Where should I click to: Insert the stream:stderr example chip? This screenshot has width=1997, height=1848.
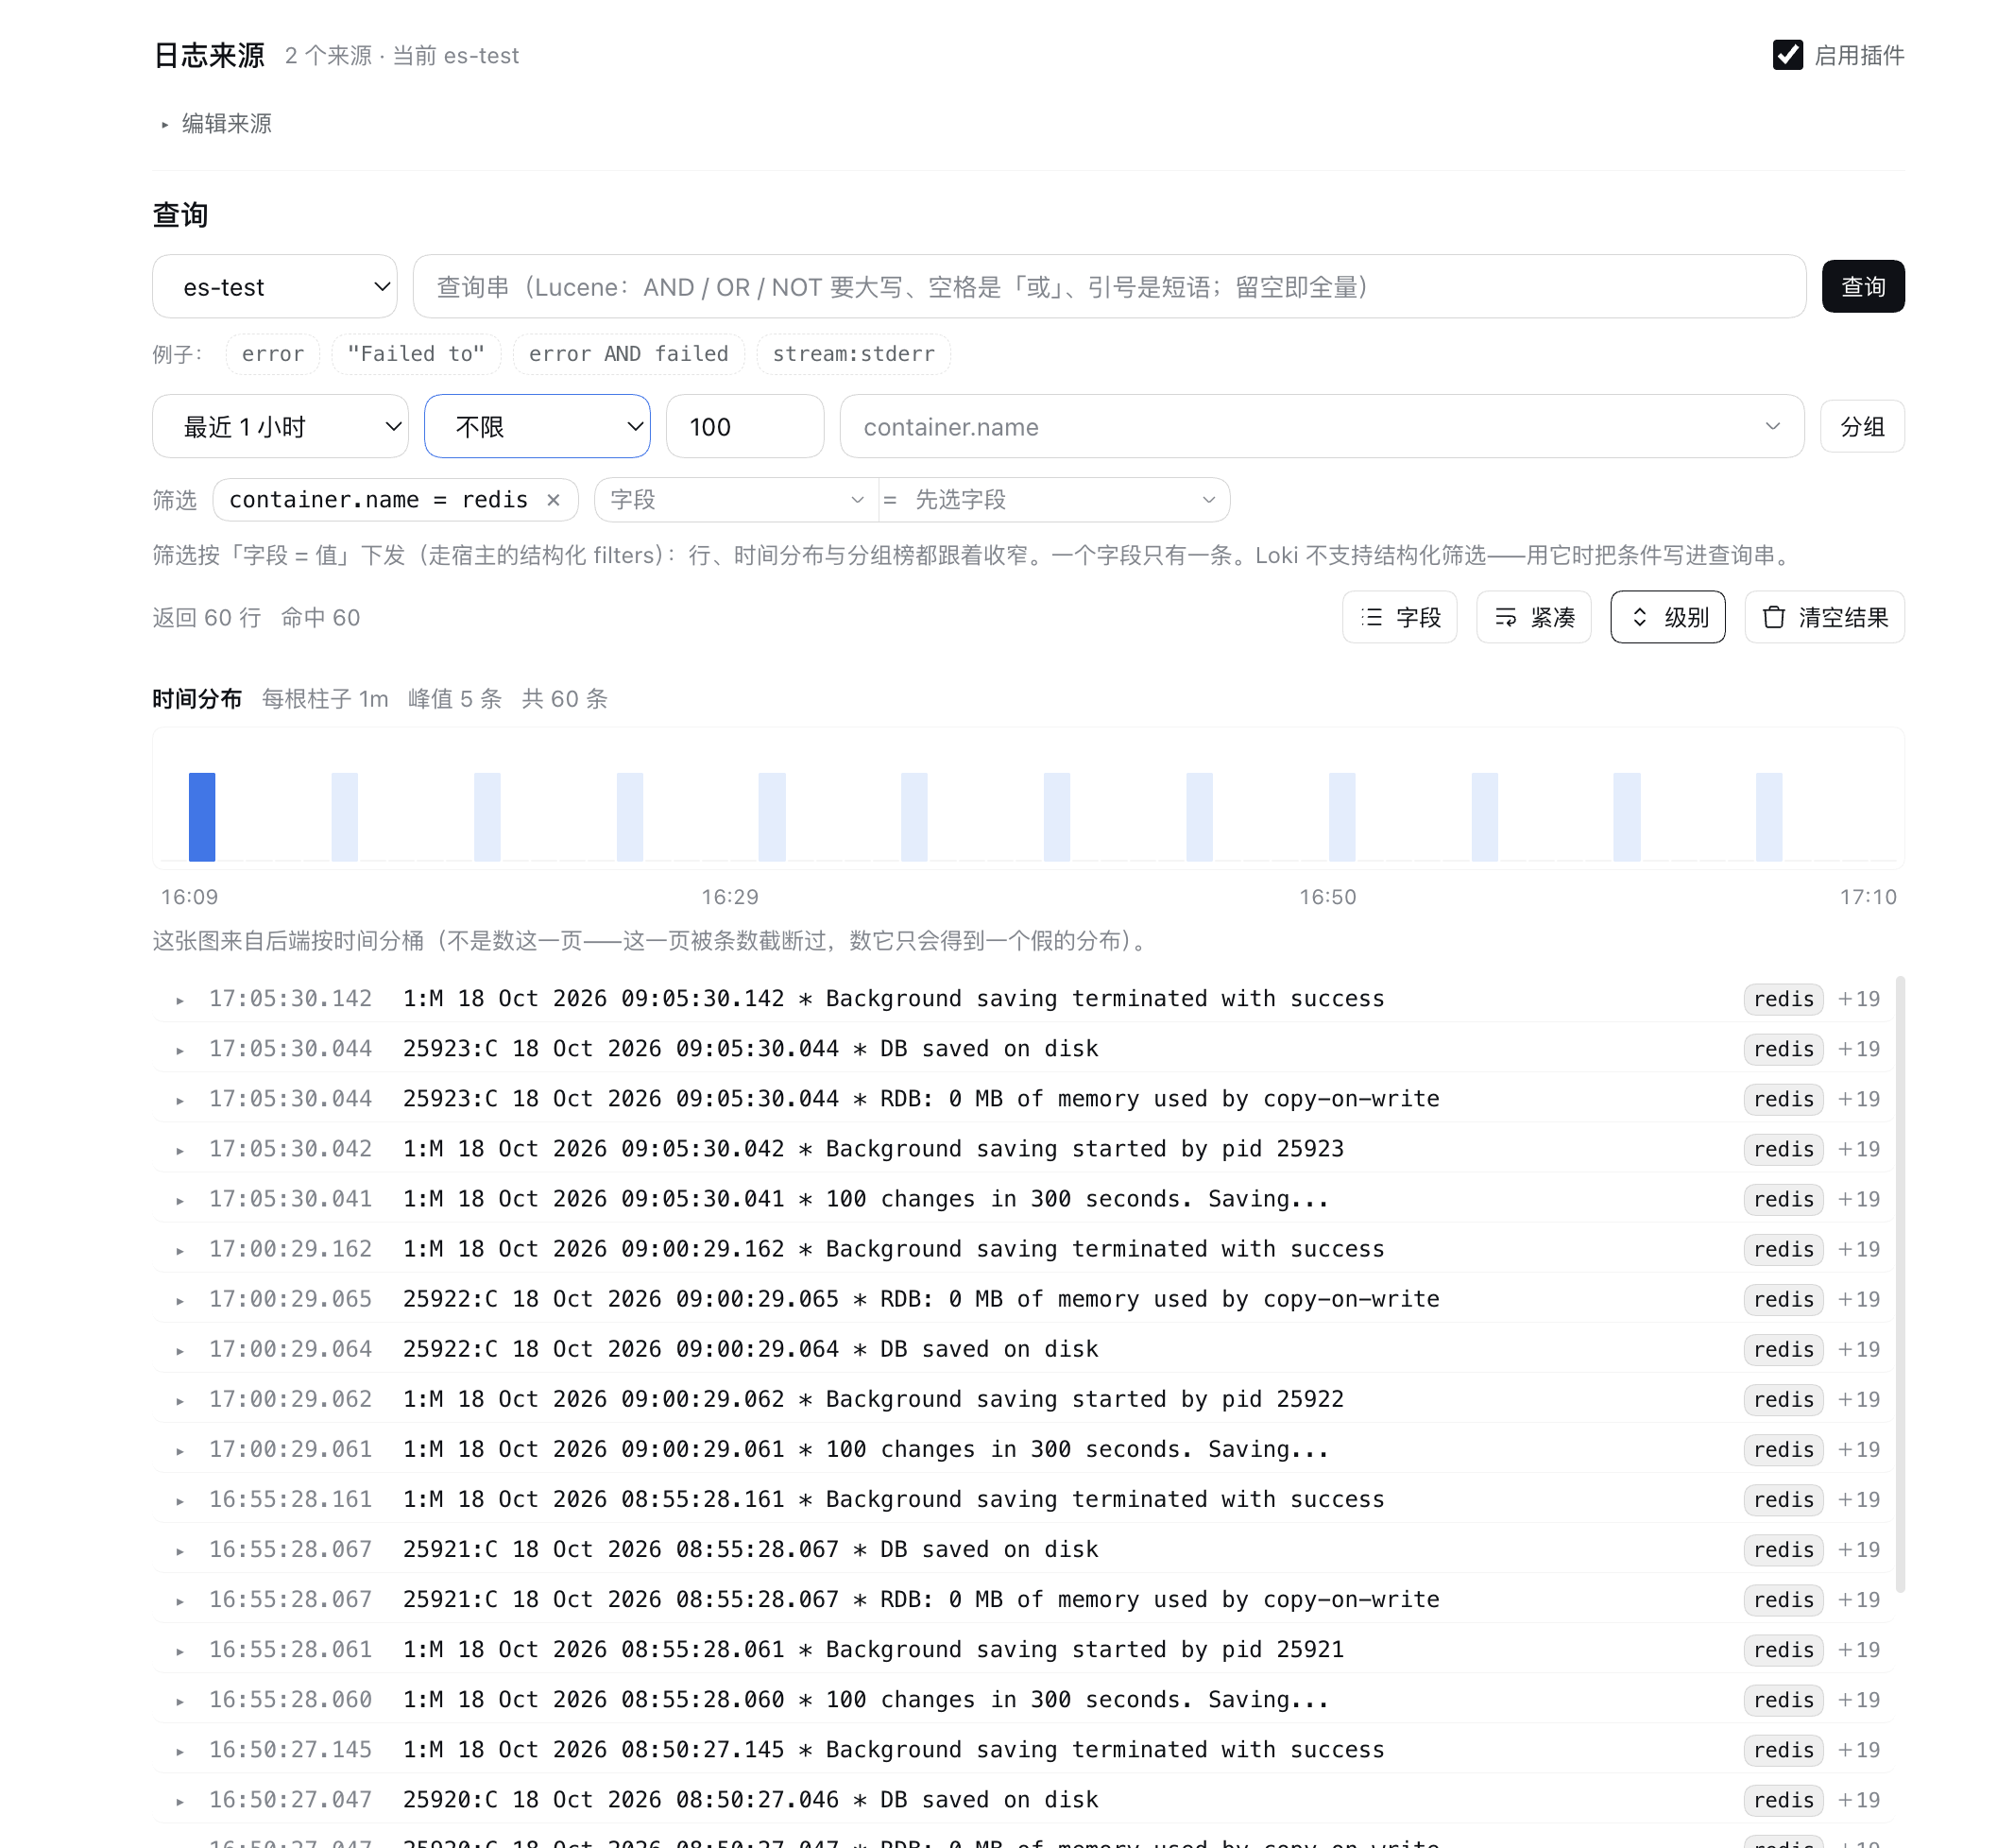tap(852, 354)
